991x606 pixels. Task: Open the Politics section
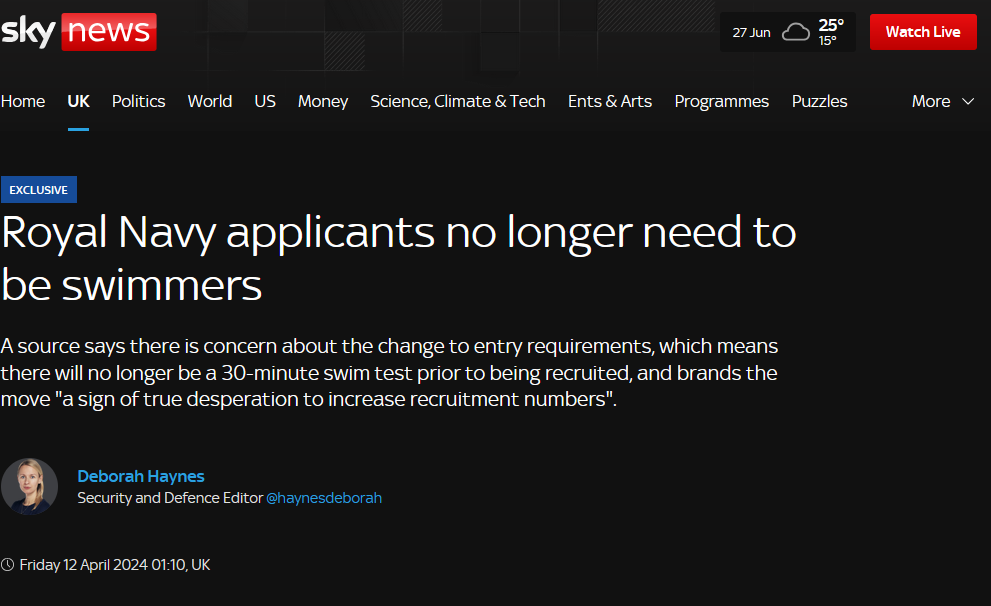pyautogui.click(x=138, y=101)
